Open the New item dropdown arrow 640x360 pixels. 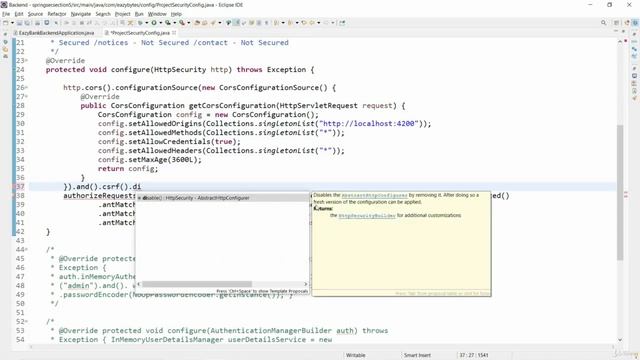[12, 23]
